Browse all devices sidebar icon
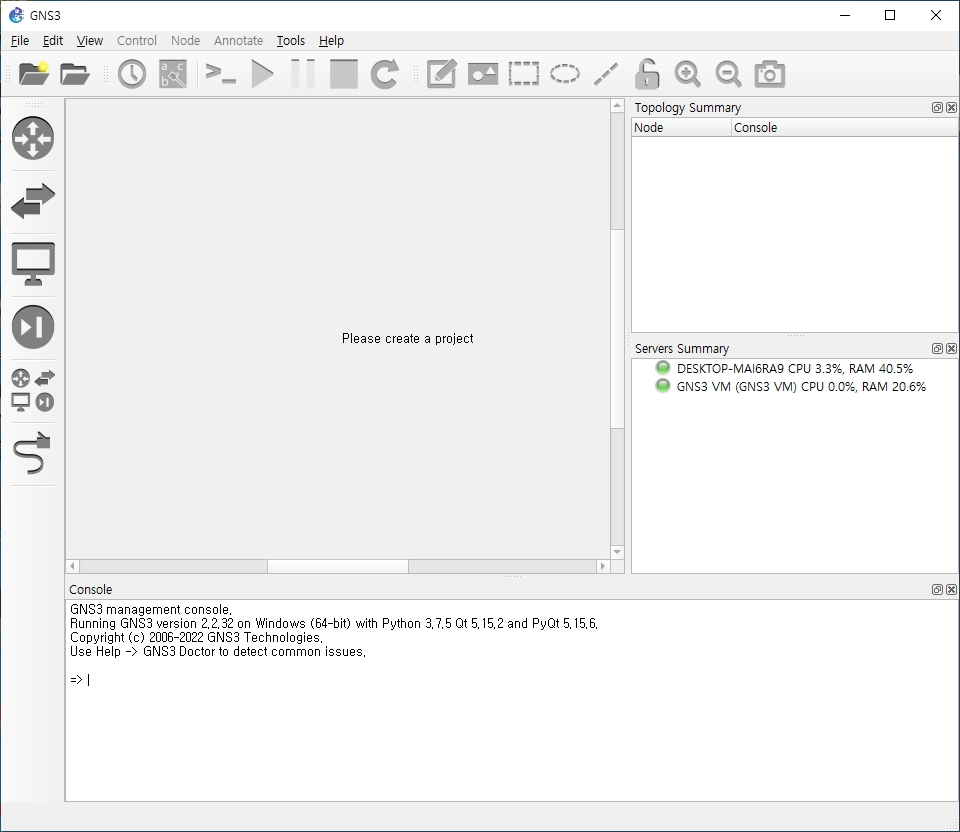 click(33, 390)
